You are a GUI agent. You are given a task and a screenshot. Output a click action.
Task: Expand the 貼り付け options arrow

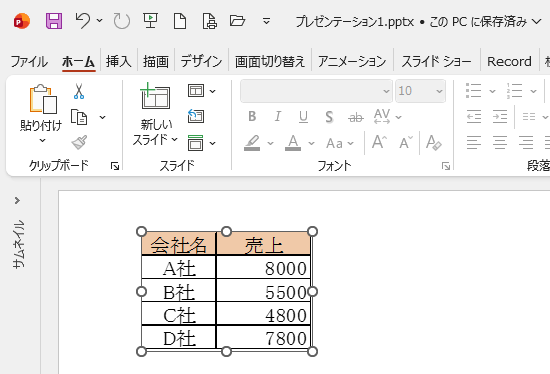[42, 140]
